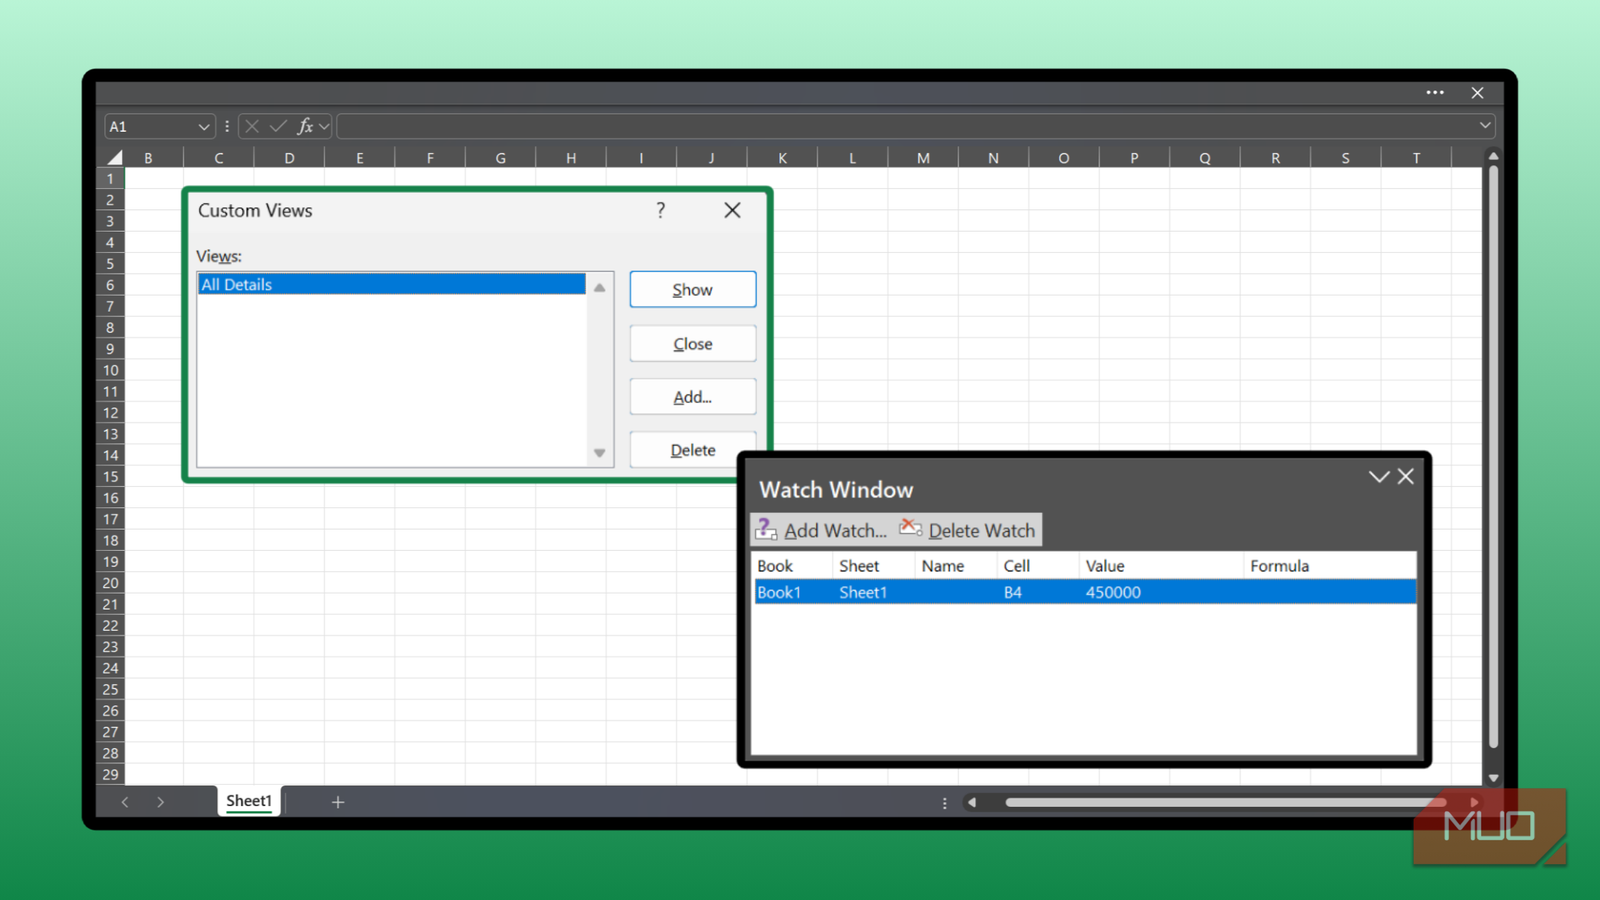The image size is (1600, 900).
Task: Click the help question mark in Custom Views
Action: point(660,210)
